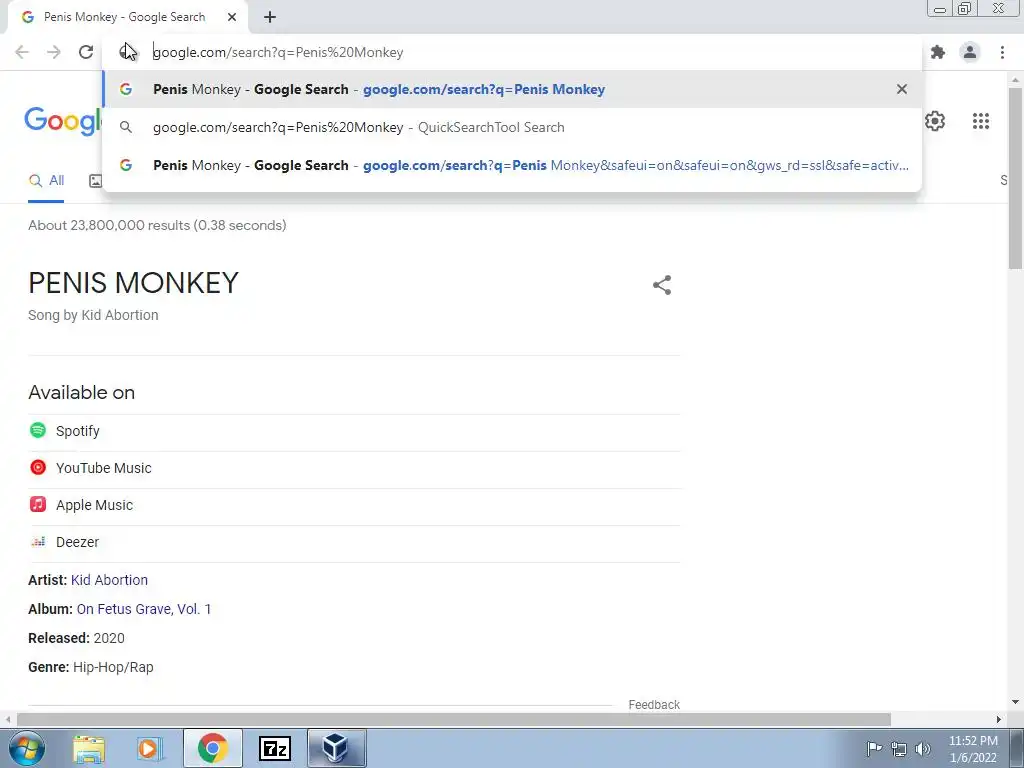1024x768 pixels.
Task: Click the vertical scrollbar up arrow
Action: [1015, 80]
